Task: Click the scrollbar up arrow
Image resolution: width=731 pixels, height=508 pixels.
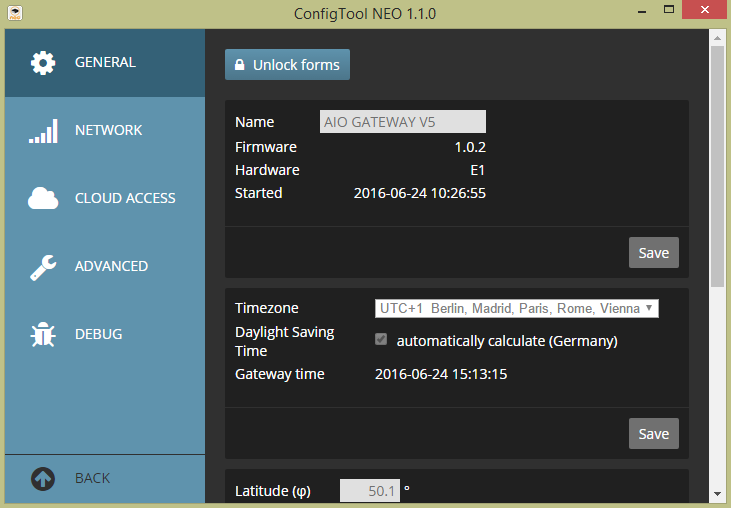Action: click(716, 37)
